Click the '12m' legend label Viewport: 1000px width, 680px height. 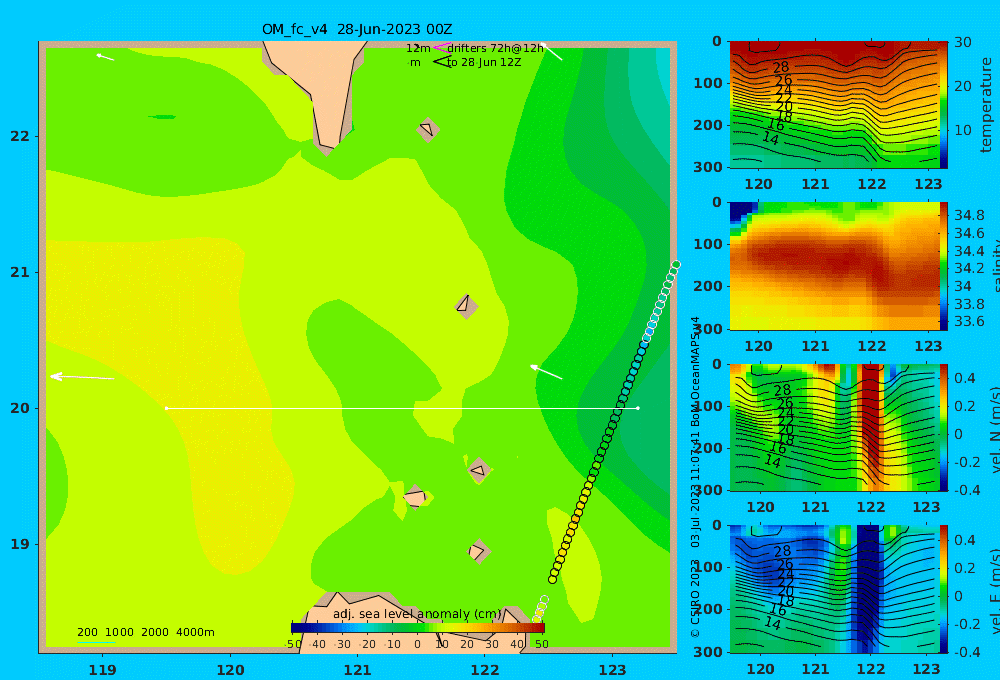pos(418,48)
